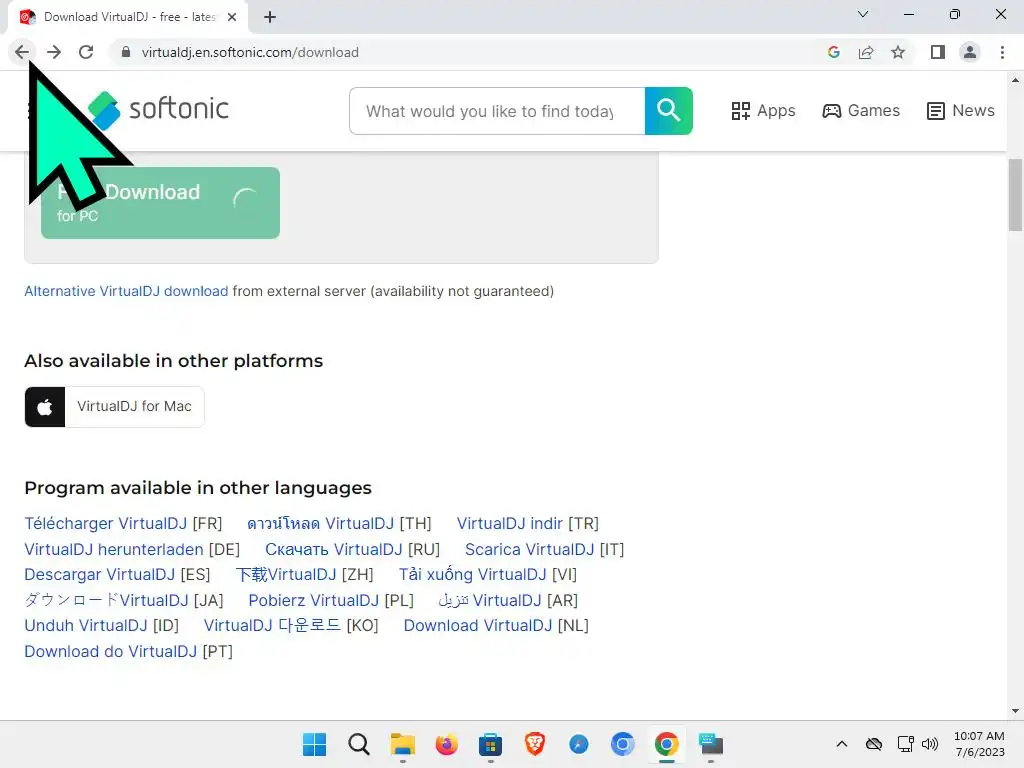Open the Games menu
Screen dimensions: 1024x768
(x=861, y=110)
